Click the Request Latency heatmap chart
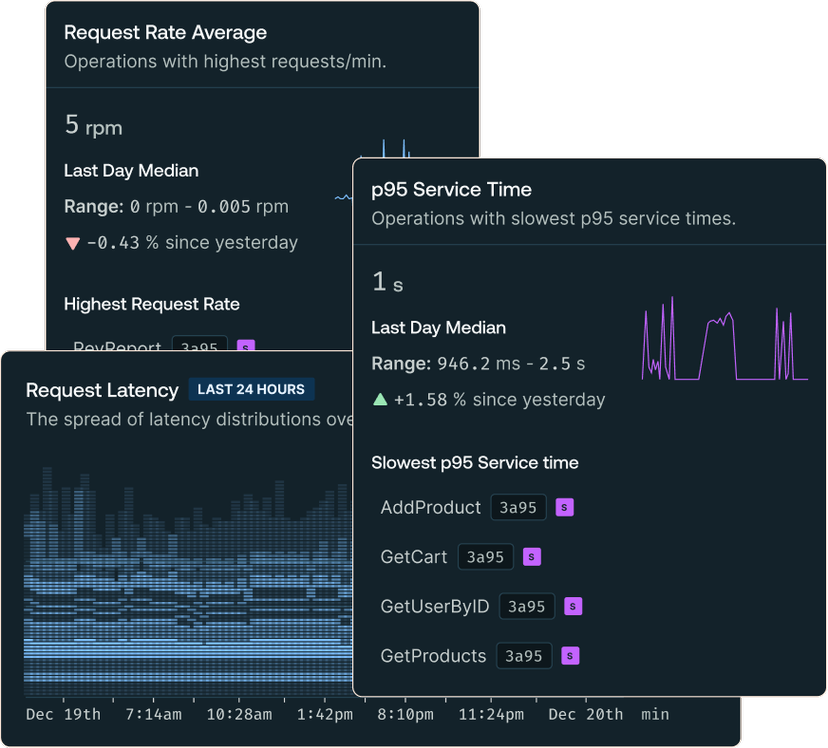Image resolution: width=828 pixels, height=748 pixels. pyautogui.click(x=188, y=580)
